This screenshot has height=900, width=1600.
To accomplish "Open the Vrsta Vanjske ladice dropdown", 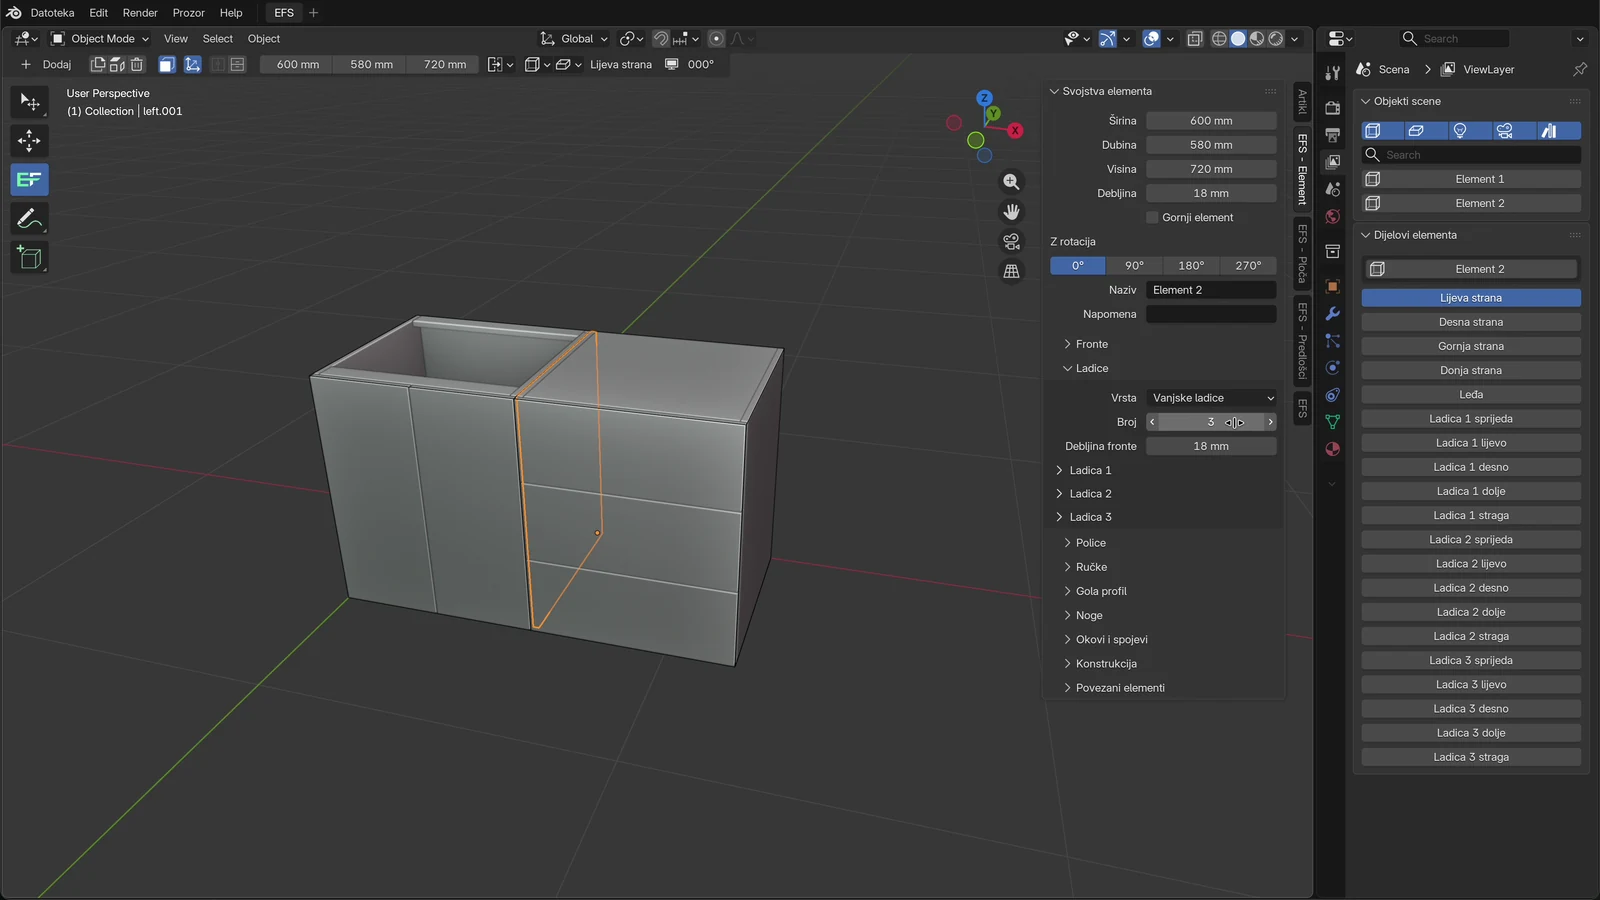I will [x=1211, y=398].
